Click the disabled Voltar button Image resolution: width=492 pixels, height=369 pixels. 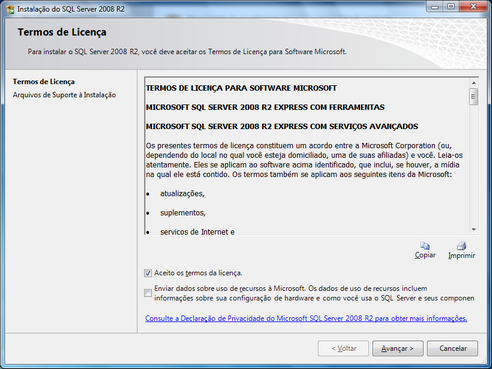[344, 348]
